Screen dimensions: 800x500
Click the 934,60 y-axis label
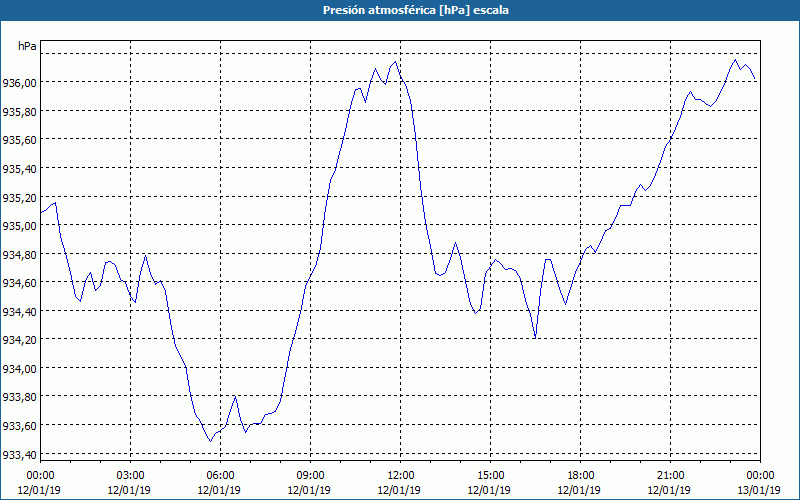pos(19,282)
